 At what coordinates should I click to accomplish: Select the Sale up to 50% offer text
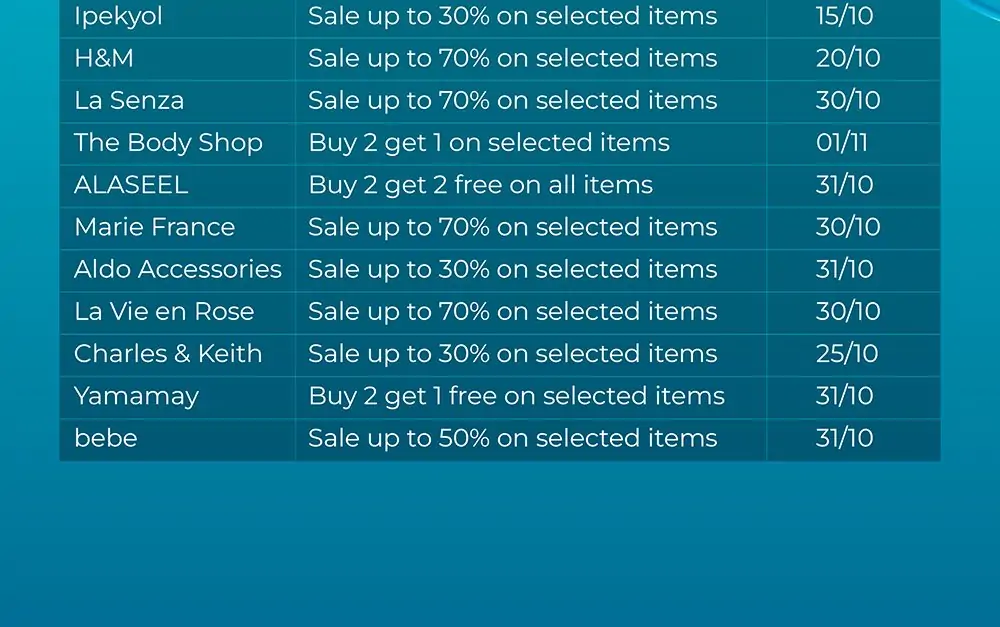point(513,438)
